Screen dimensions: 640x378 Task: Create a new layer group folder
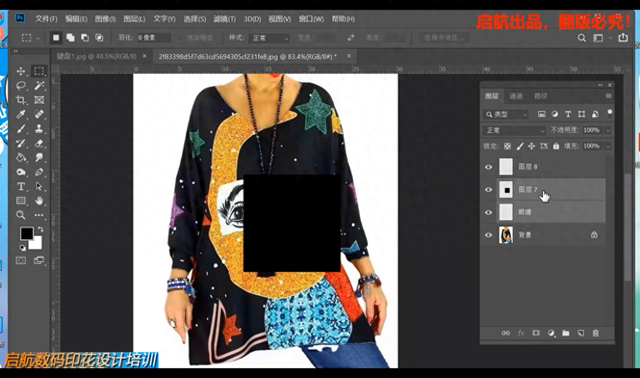(x=566, y=333)
